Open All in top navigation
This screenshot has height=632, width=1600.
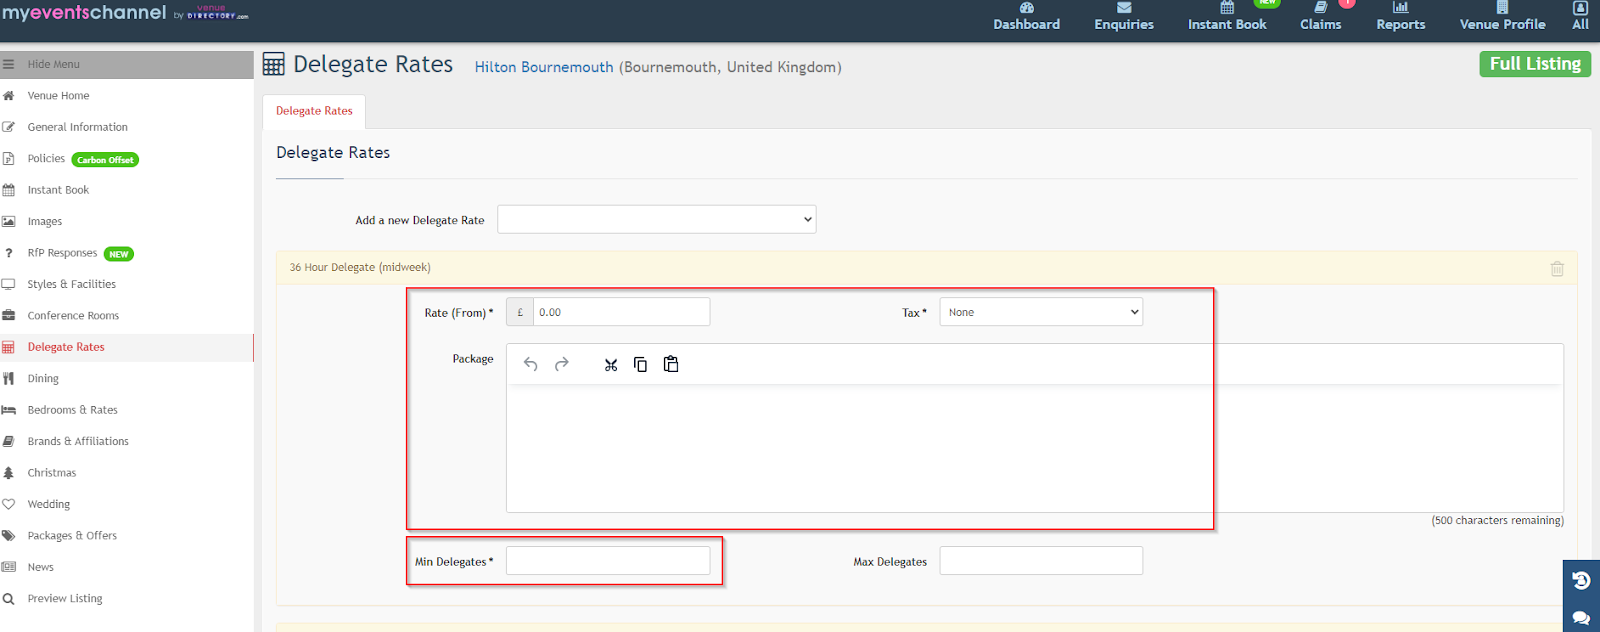pyautogui.click(x=1580, y=17)
